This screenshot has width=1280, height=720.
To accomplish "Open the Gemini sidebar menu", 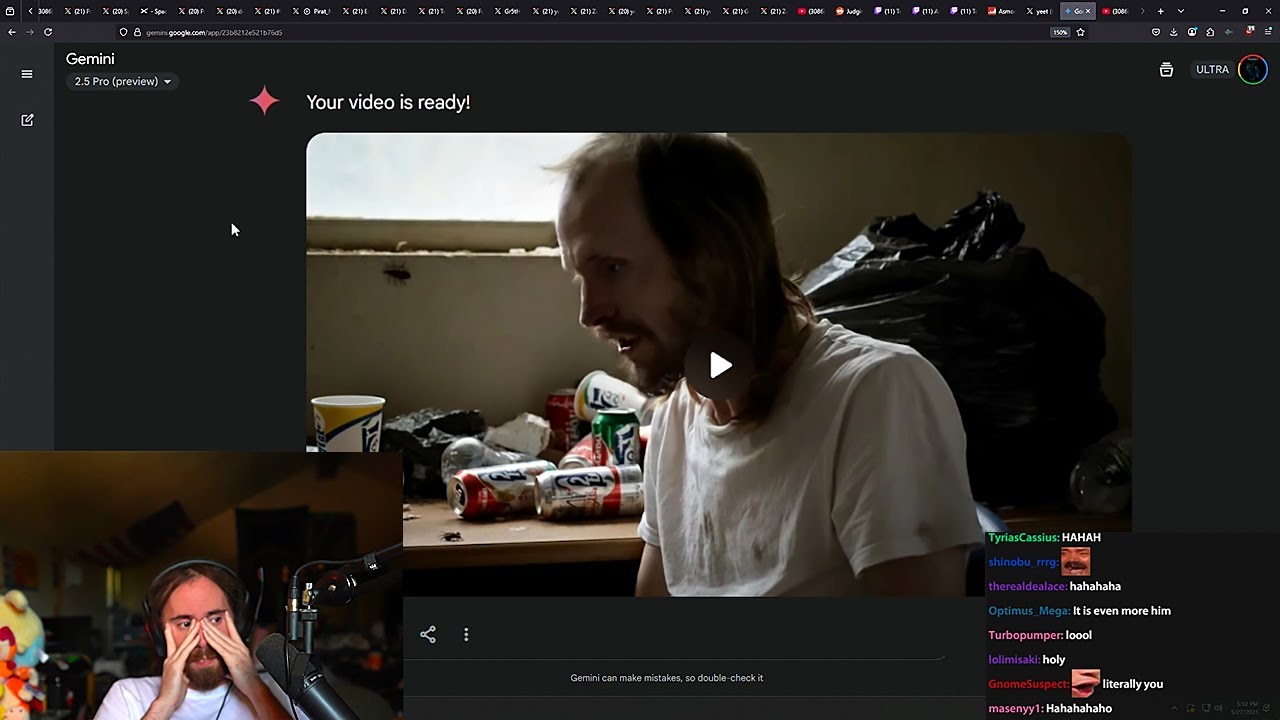I will 27,72.
